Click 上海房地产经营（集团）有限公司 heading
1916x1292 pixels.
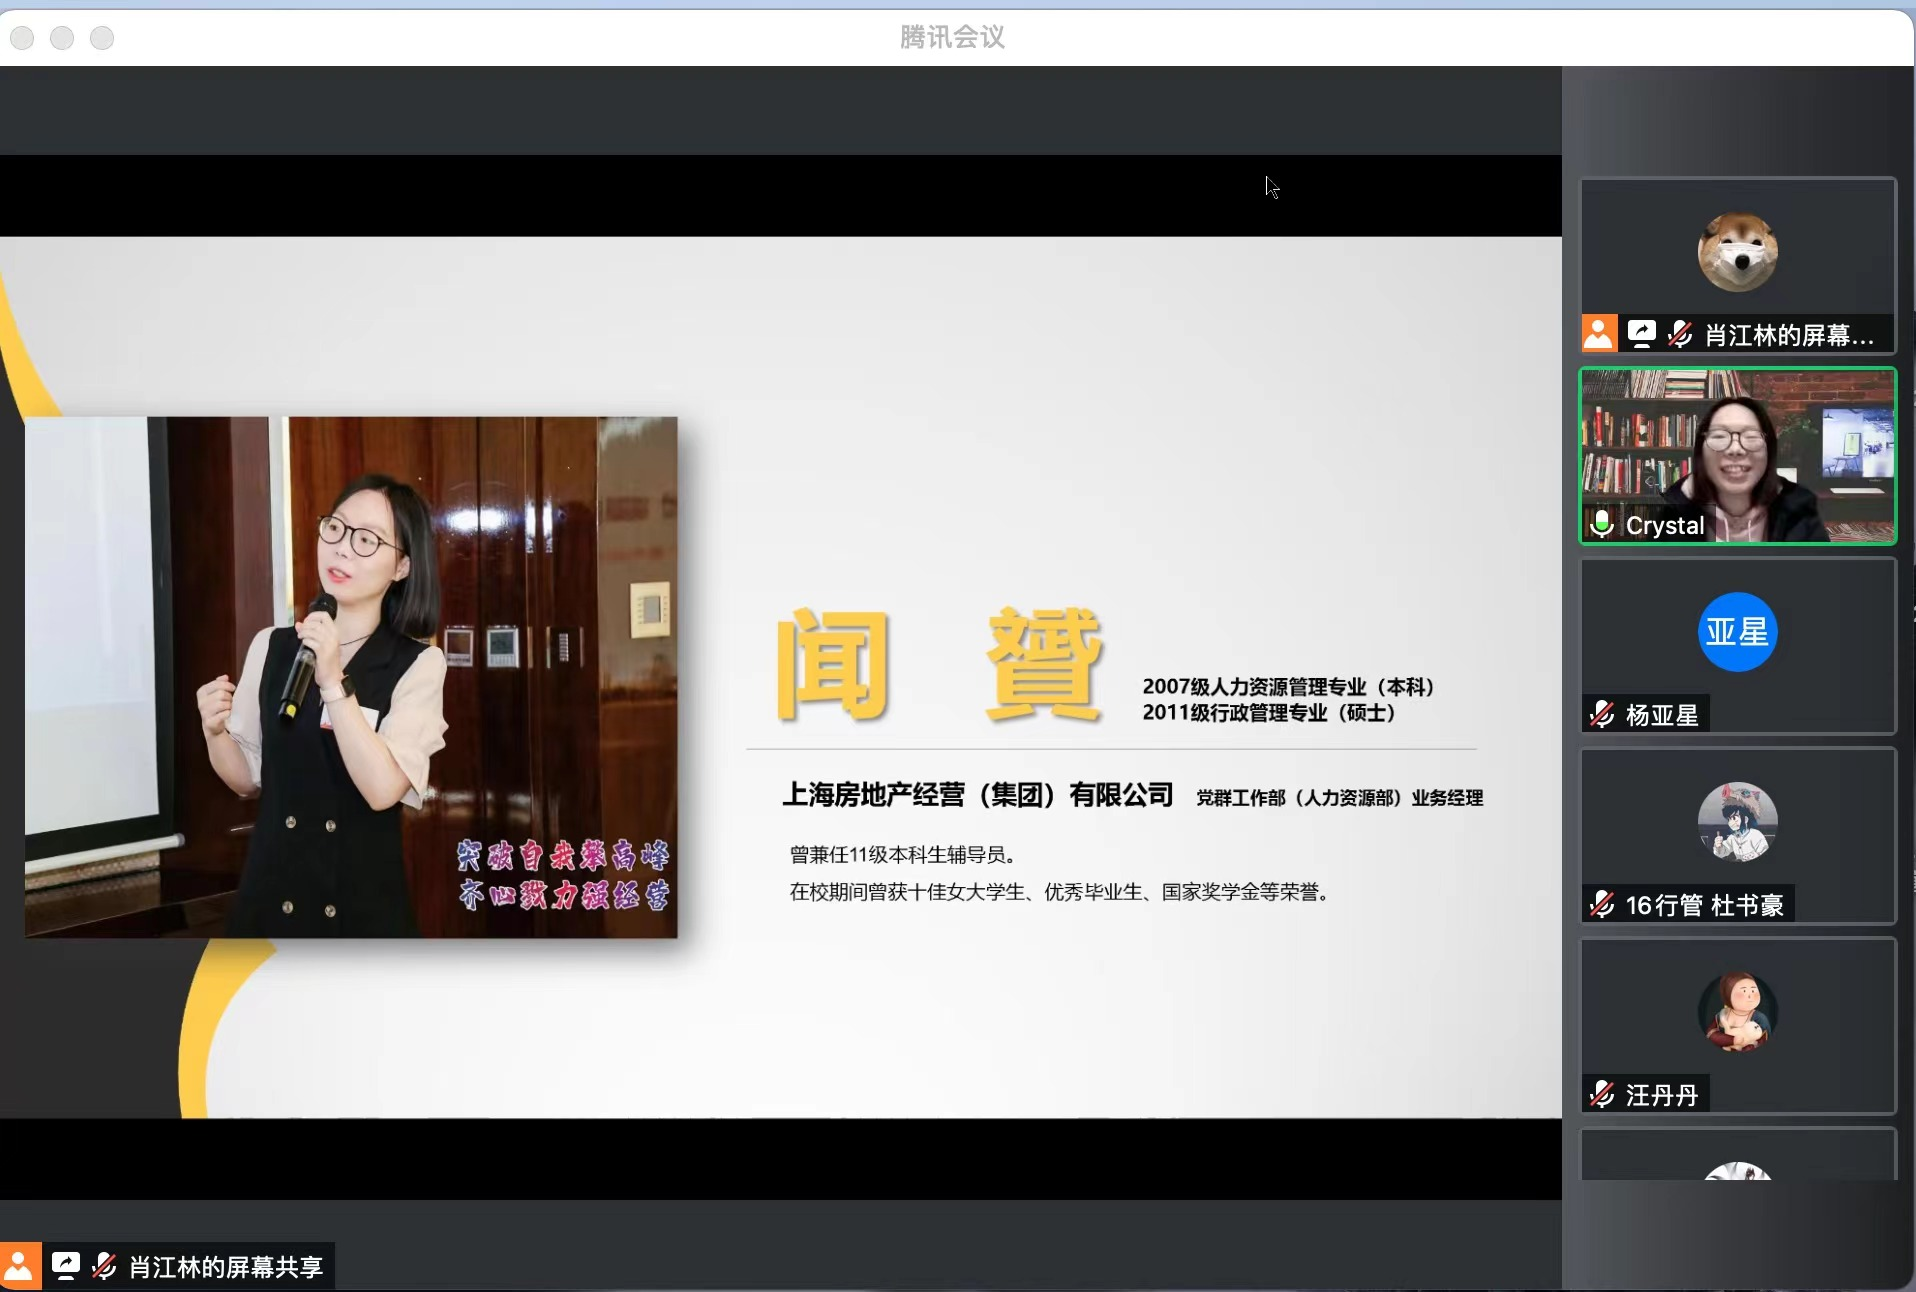tap(978, 795)
